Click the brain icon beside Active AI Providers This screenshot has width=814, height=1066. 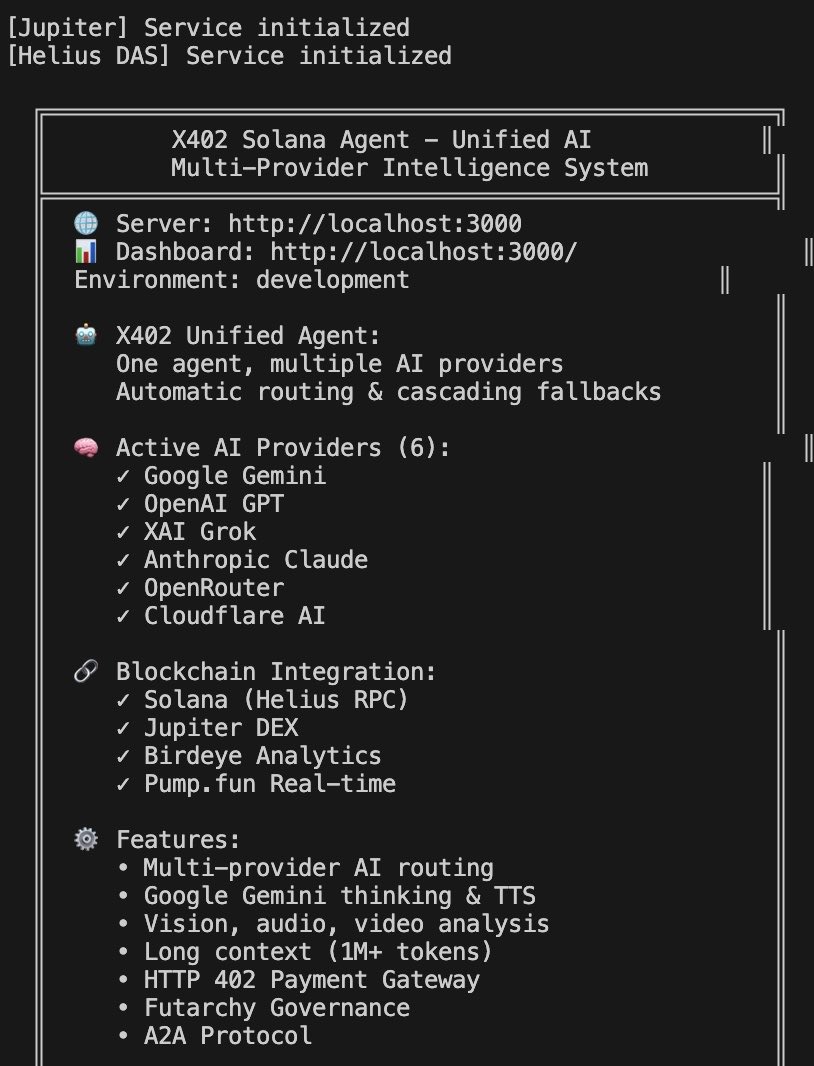pos(86,448)
